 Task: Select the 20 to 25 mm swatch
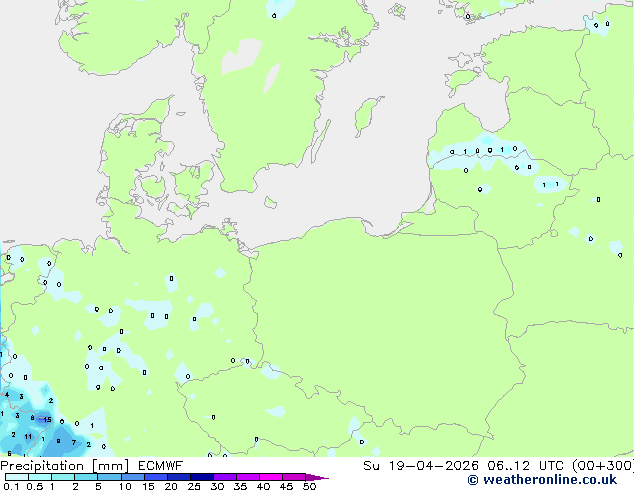179,477
